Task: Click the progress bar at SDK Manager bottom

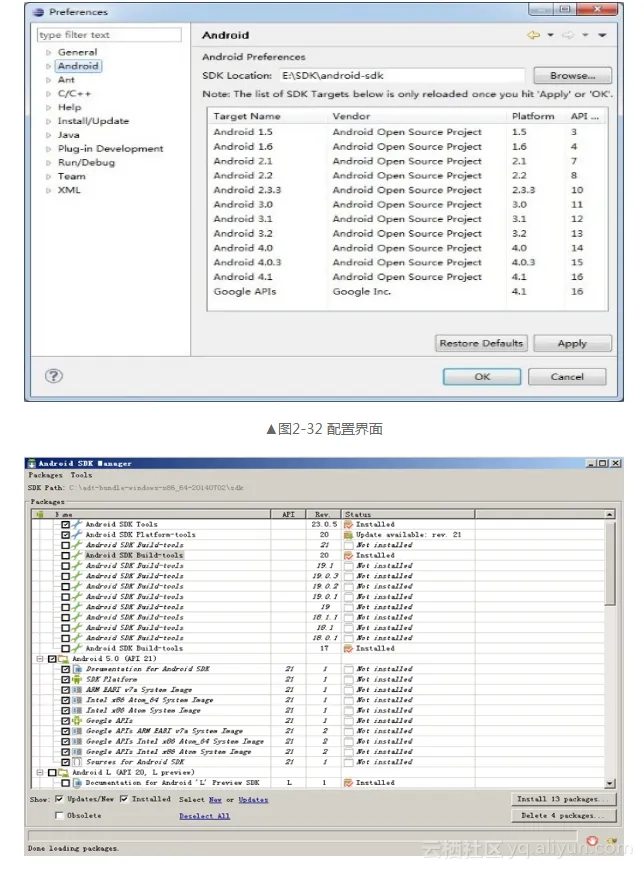Action: click(x=303, y=835)
